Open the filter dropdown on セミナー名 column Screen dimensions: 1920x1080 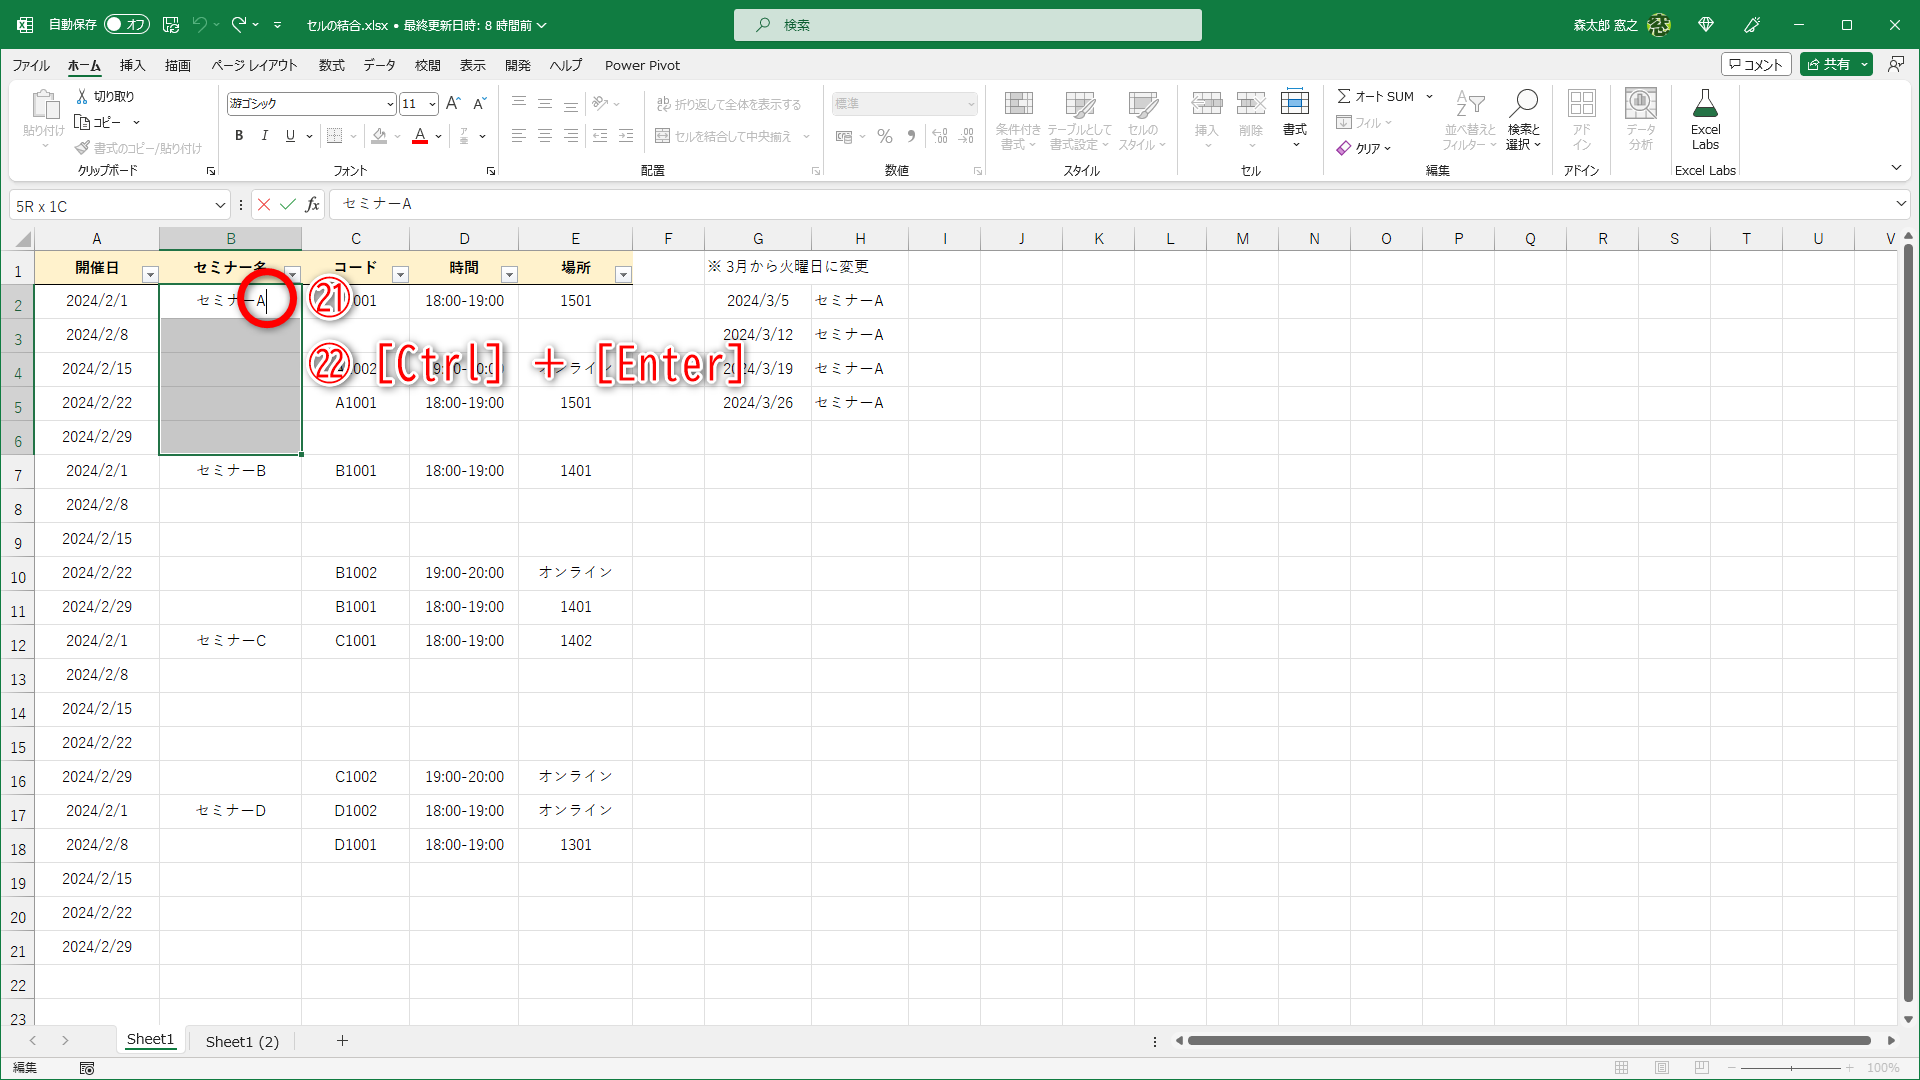[293, 274]
